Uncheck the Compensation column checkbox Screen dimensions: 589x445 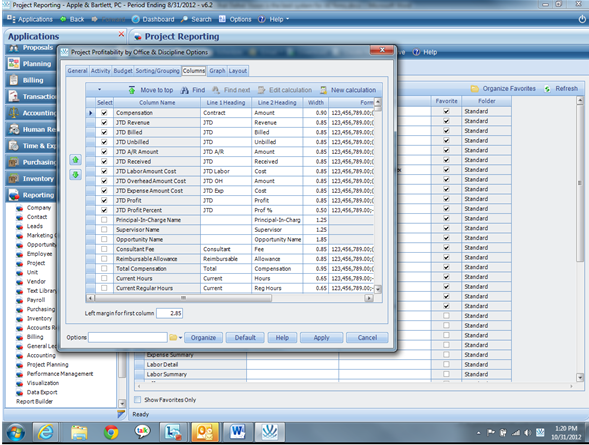click(x=104, y=113)
